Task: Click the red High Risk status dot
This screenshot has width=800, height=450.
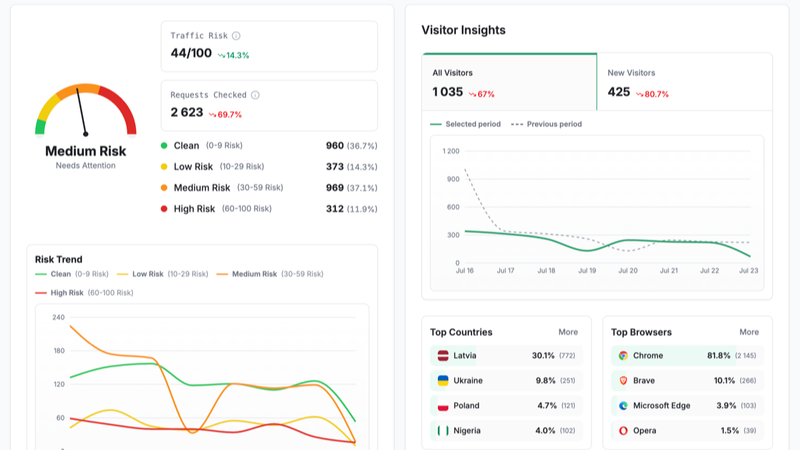Action: pyautogui.click(x=164, y=209)
